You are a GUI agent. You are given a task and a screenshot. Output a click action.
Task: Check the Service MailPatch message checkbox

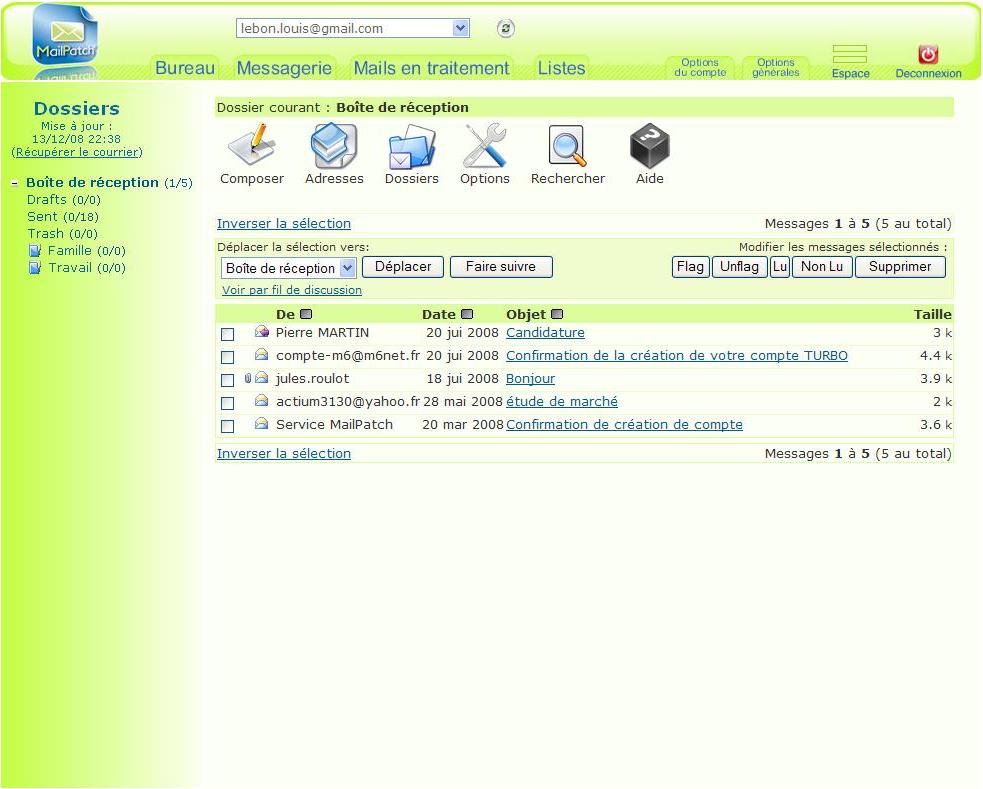228,426
